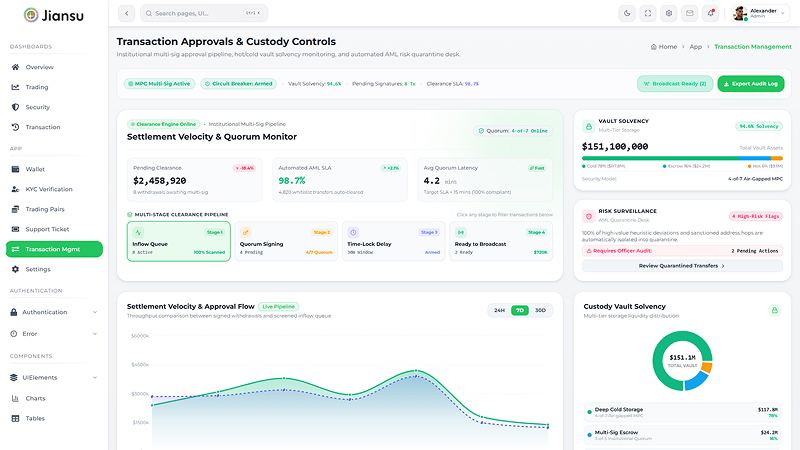800x450 pixels.
Task: Click Ready to Broadcast green icon
Action: 460,232
